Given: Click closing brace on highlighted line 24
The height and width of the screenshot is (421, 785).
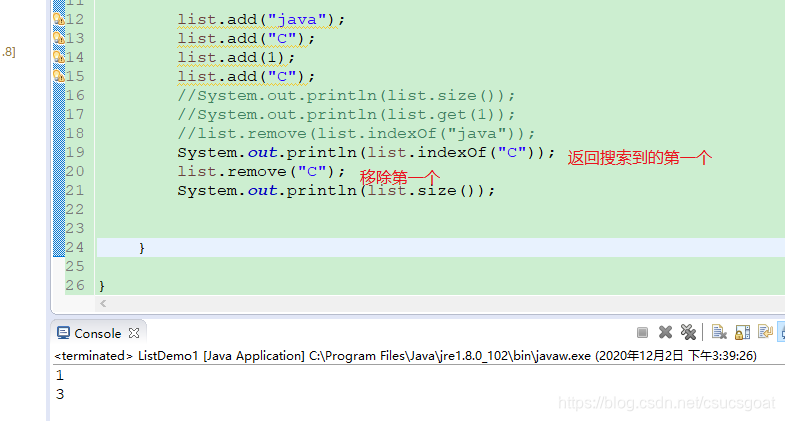Looking at the screenshot, I should click(142, 248).
